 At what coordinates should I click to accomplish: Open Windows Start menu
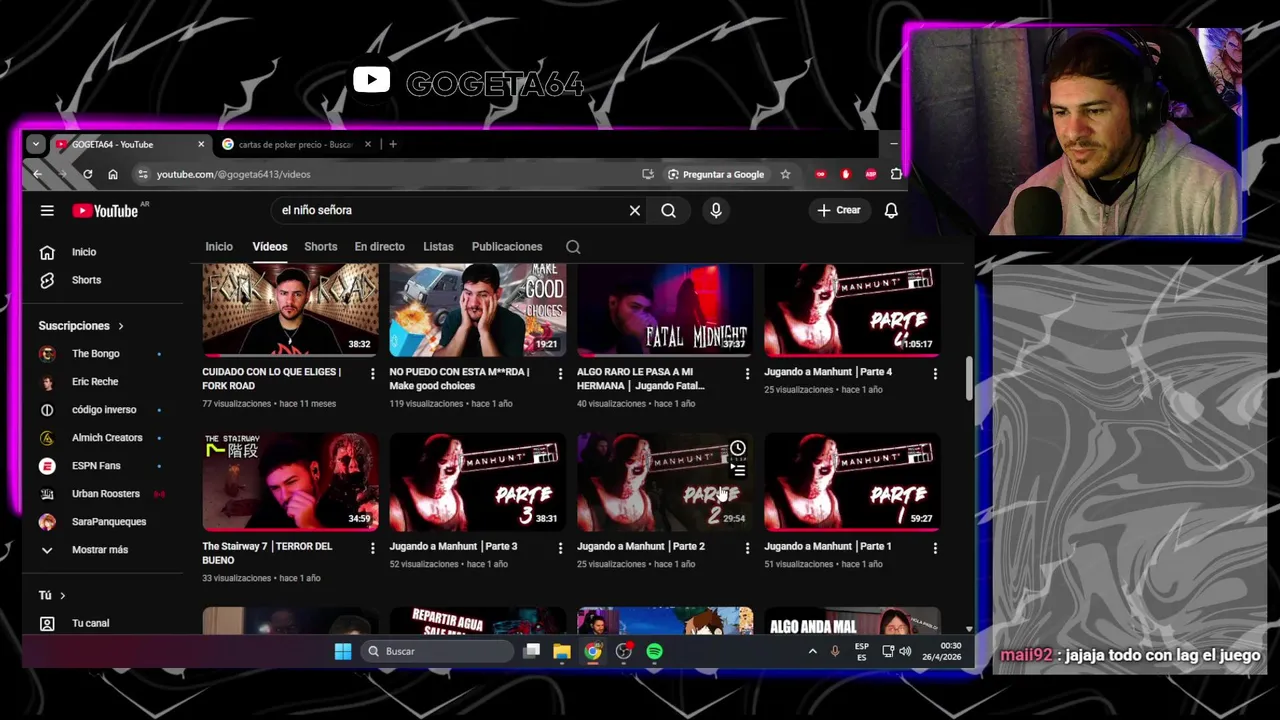(x=343, y=651)
